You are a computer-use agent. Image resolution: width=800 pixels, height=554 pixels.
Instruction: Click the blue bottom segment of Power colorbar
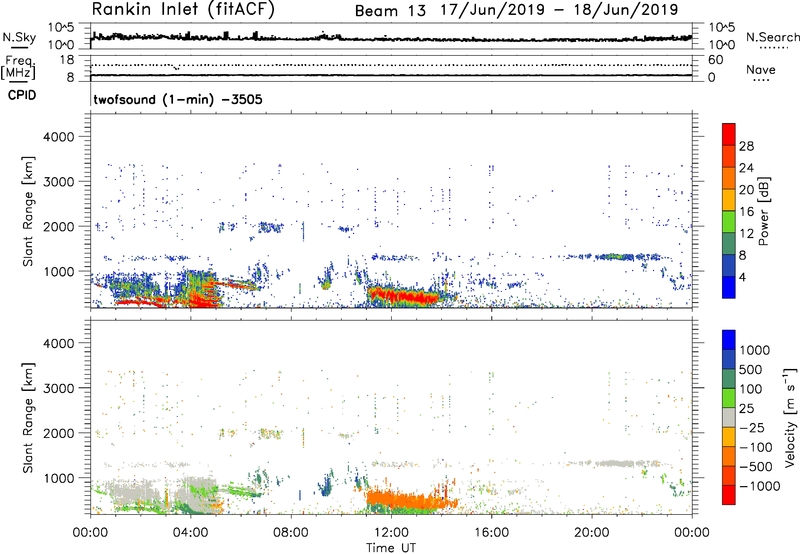click(729, 287)
